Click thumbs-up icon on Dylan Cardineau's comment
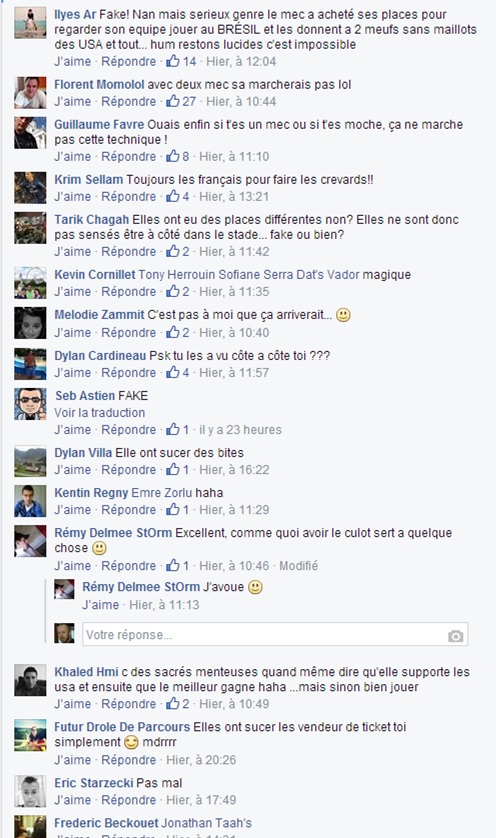 [x=173, y=372]
